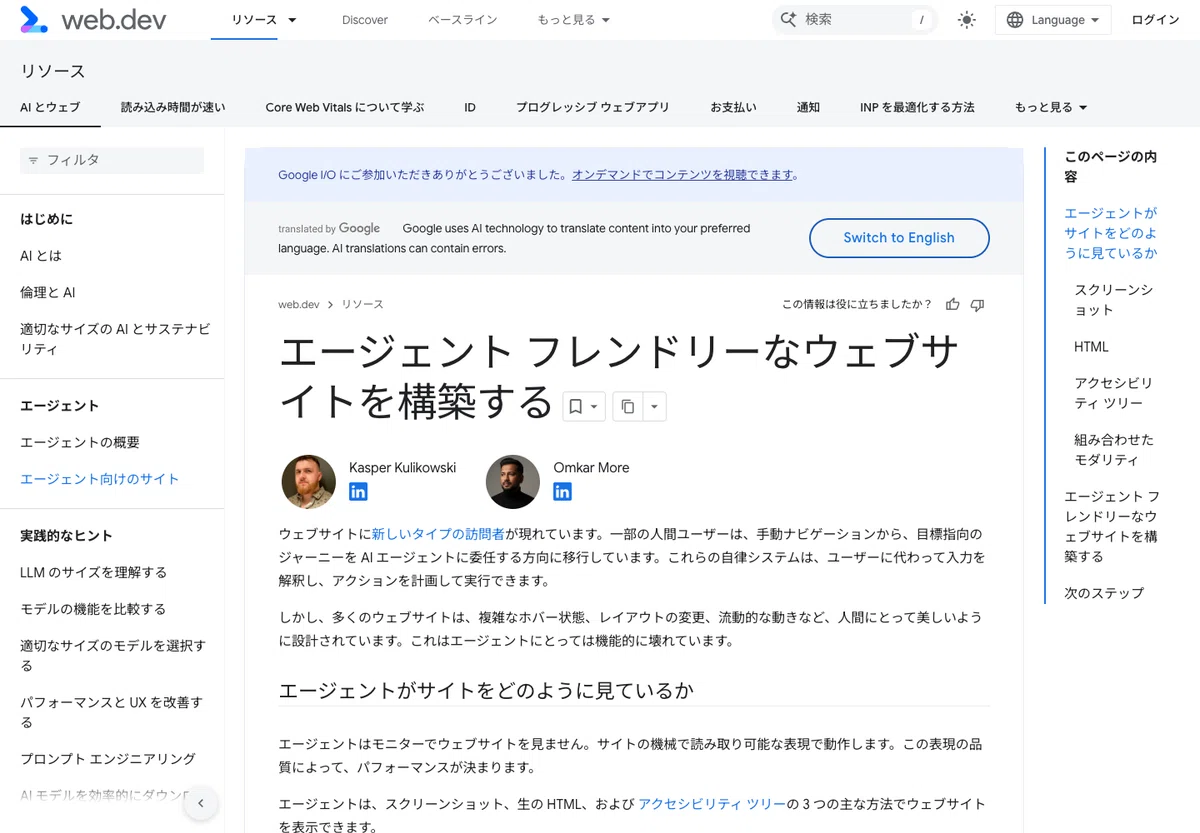Select the AI とウェブ tab
This screenshot has width=1200, height=833.
pos(50,107)
